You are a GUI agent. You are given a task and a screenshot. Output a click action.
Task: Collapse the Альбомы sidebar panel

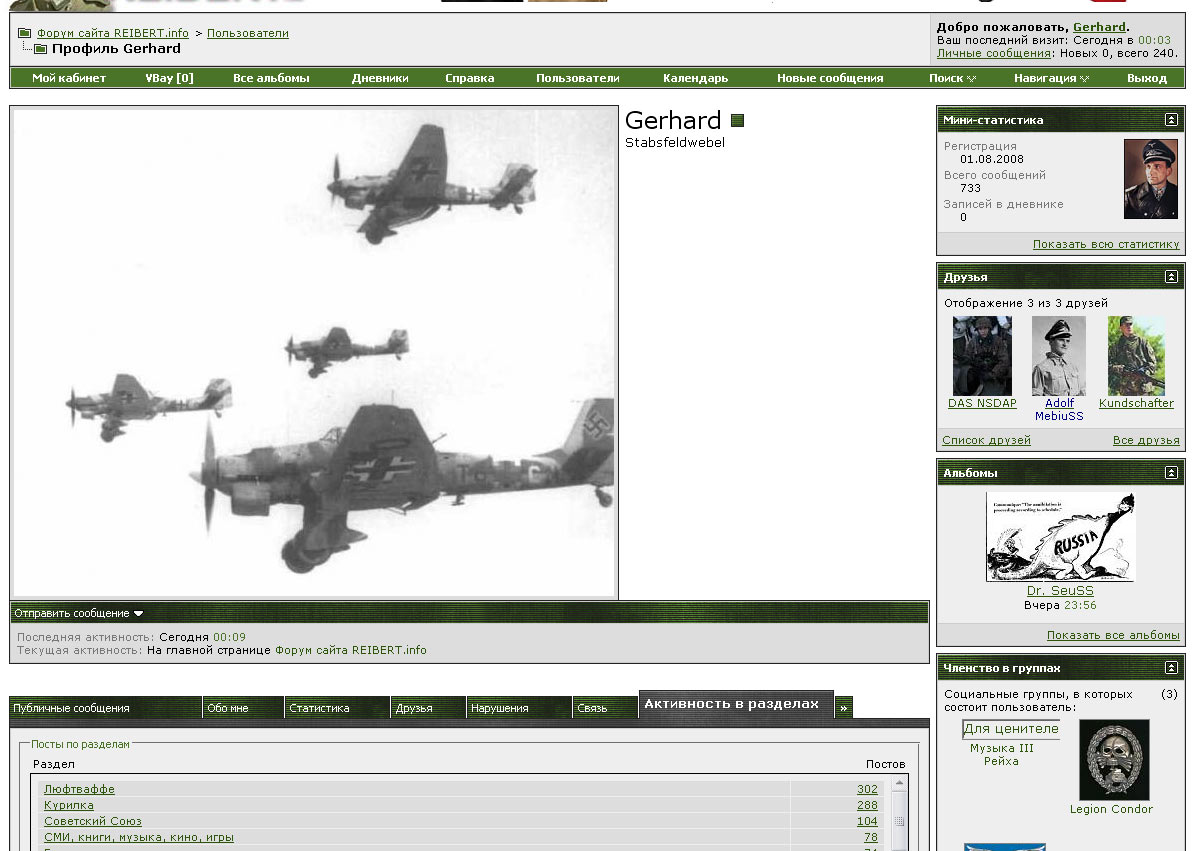click(x=1171, y=473)
